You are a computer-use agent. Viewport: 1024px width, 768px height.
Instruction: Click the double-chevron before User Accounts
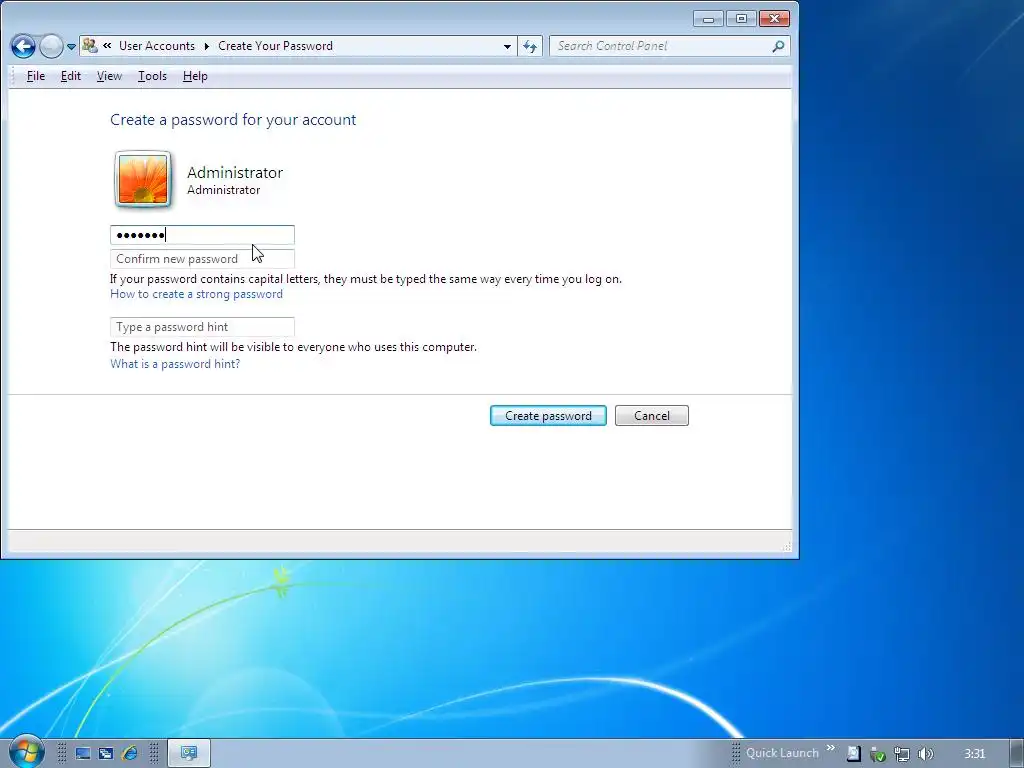pos(107,46)
